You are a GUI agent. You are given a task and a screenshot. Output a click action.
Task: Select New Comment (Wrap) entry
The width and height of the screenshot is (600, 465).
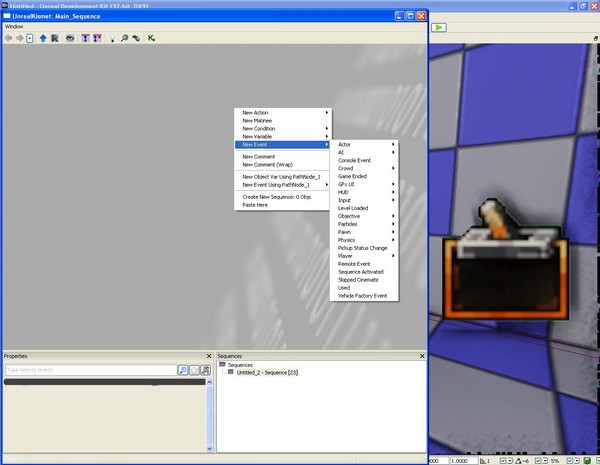(x=283, y=165)
